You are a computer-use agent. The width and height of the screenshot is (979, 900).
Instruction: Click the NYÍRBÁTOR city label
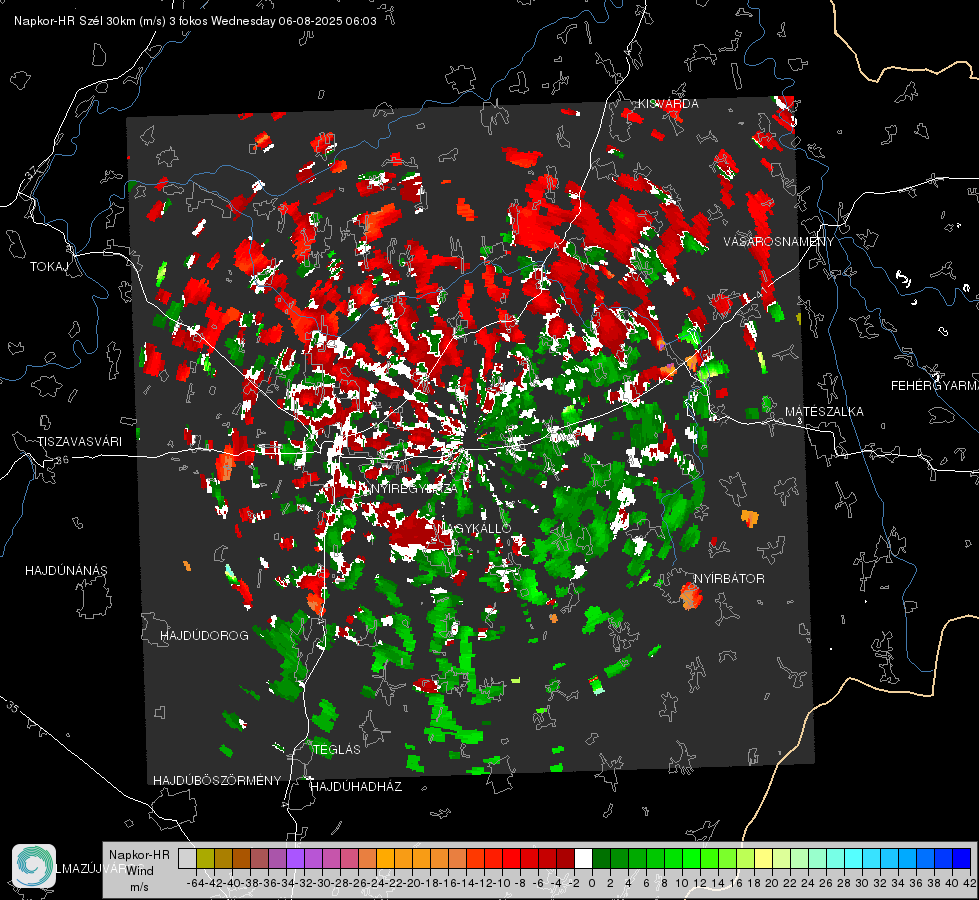729,579
